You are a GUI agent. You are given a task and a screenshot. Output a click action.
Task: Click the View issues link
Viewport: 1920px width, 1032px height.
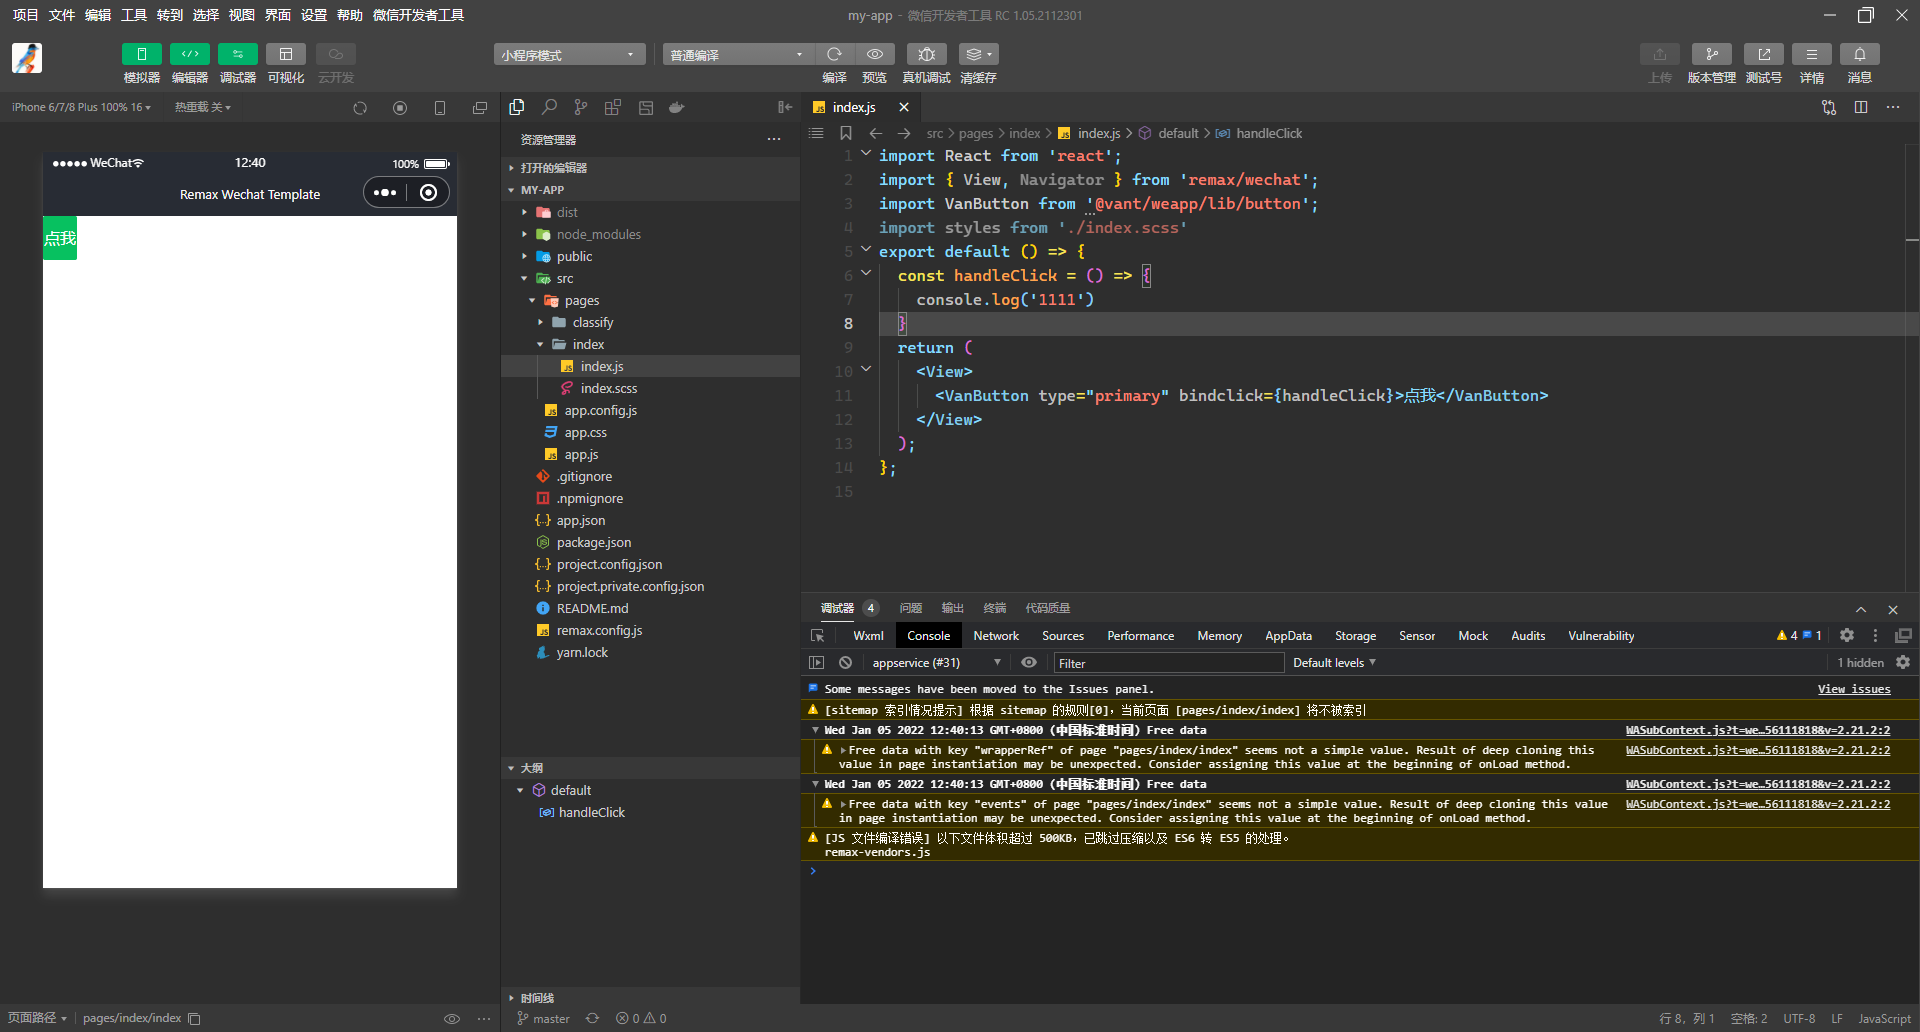click(x=1853, y=689)
